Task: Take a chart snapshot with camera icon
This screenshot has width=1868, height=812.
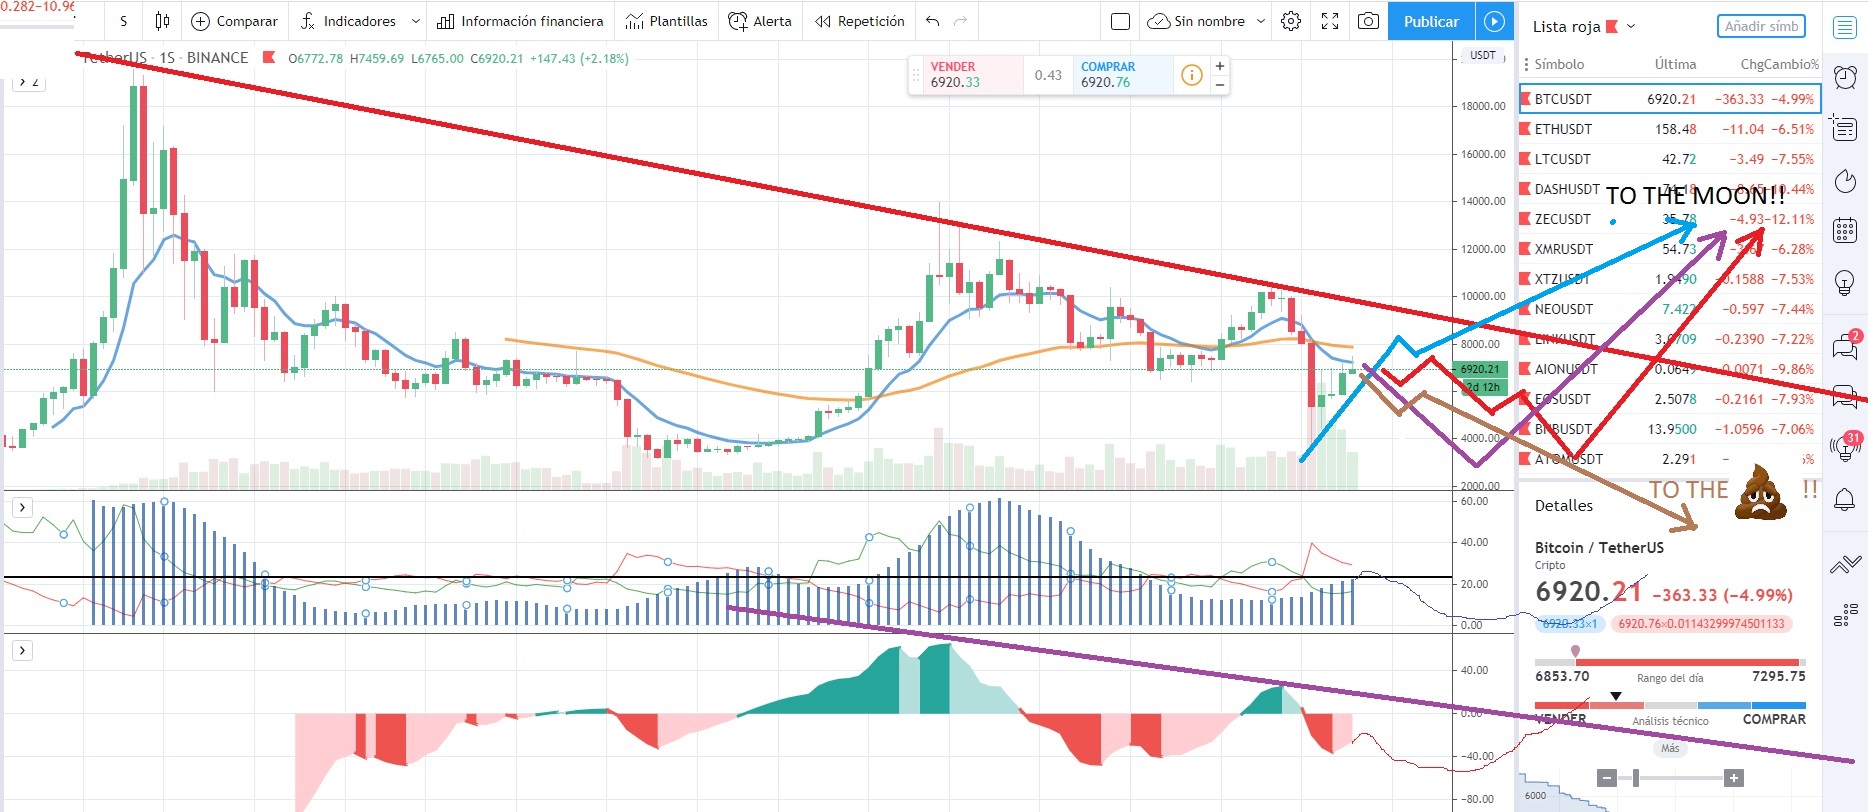Action: (1368, 21)
